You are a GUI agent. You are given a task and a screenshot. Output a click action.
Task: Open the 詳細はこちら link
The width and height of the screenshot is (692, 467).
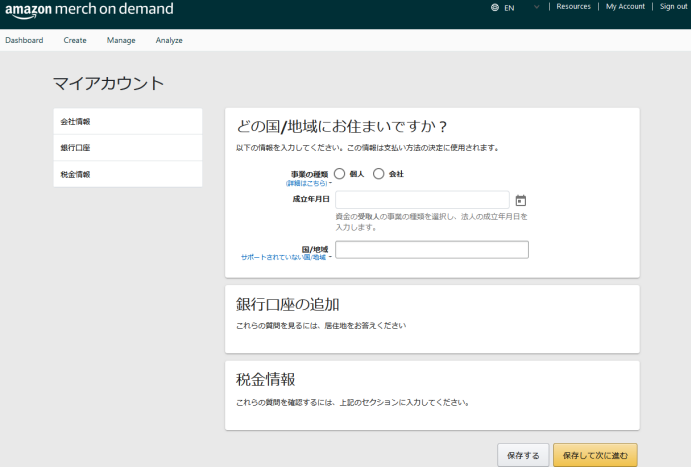307,183
